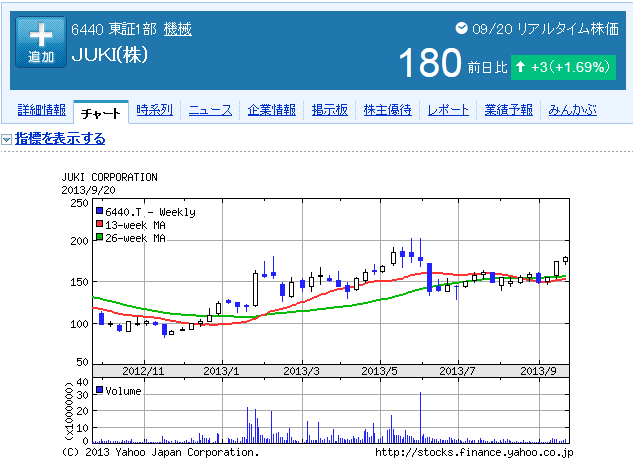The image size is (633, 462).
Task: Click the 2013/1 date axis label
Action: (x=221, y=371)
